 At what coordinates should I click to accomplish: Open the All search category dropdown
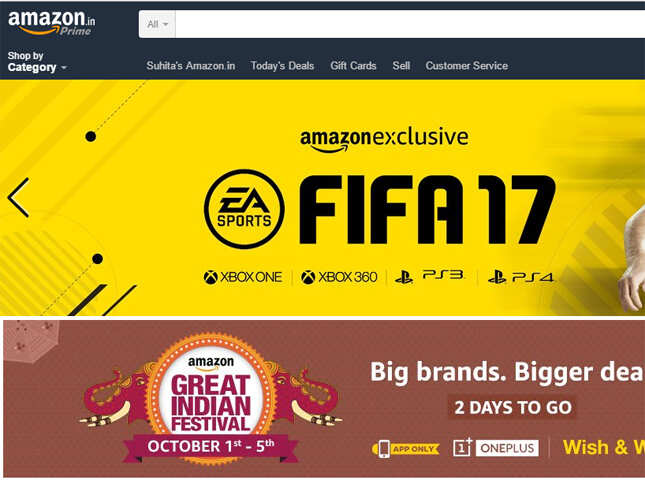click(x=157, y=24)
